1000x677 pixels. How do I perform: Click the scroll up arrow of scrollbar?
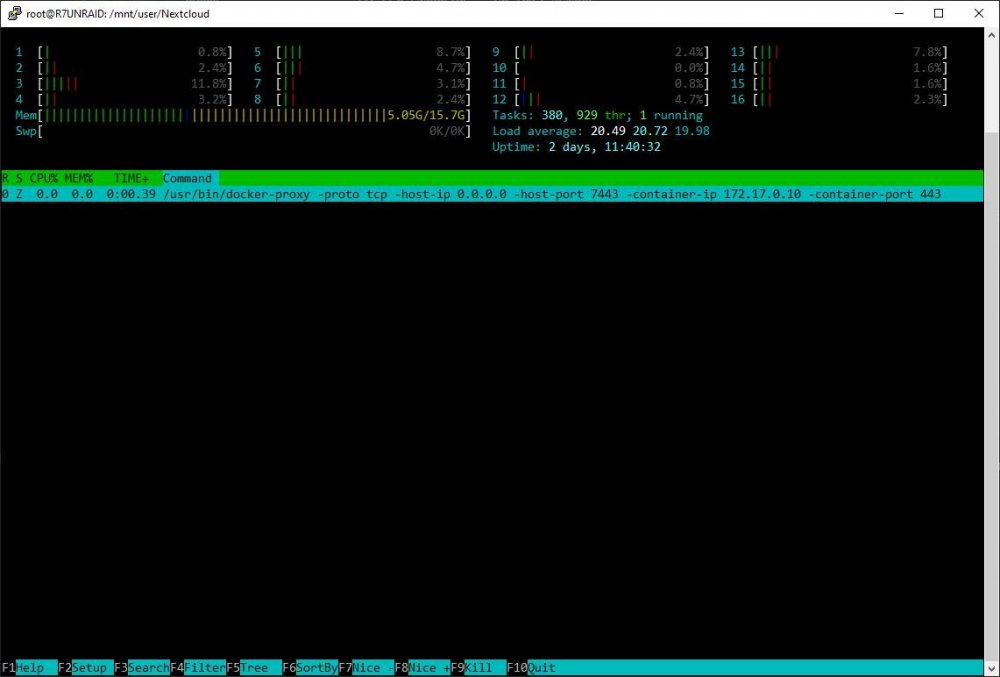(992, 36)
